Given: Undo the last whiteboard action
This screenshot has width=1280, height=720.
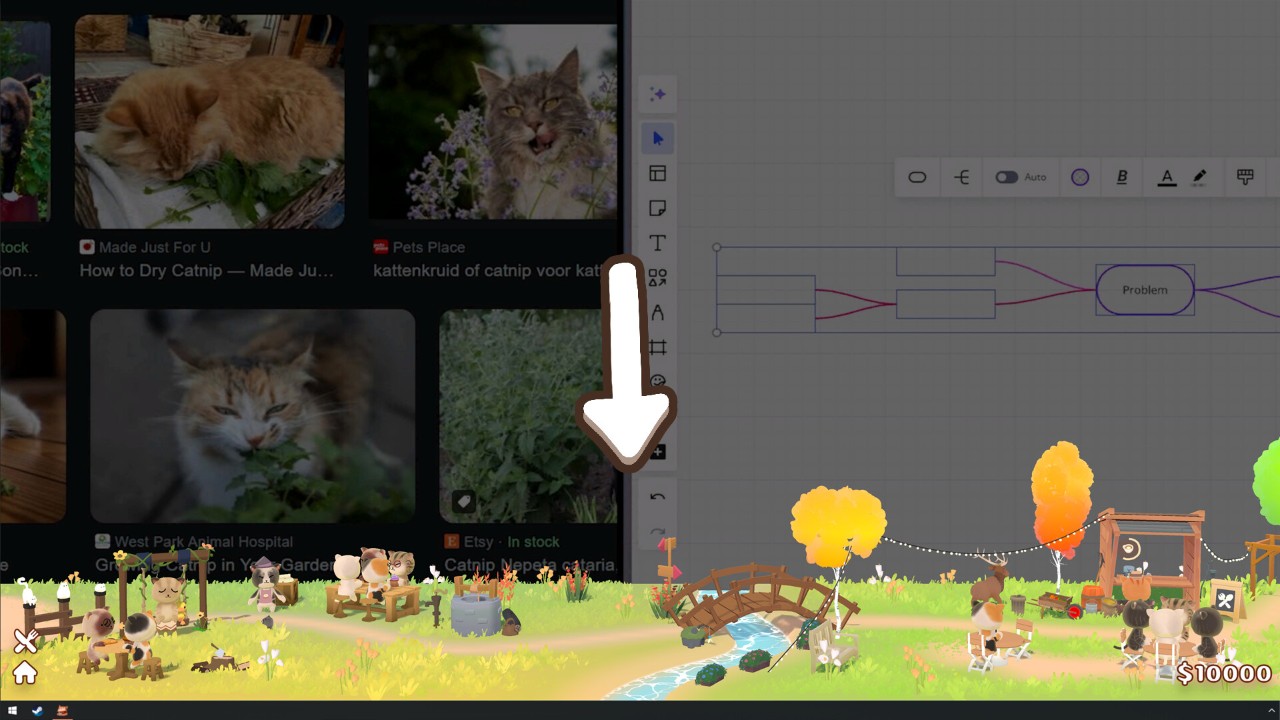Looking at the screenshot, I should point(657,497).
